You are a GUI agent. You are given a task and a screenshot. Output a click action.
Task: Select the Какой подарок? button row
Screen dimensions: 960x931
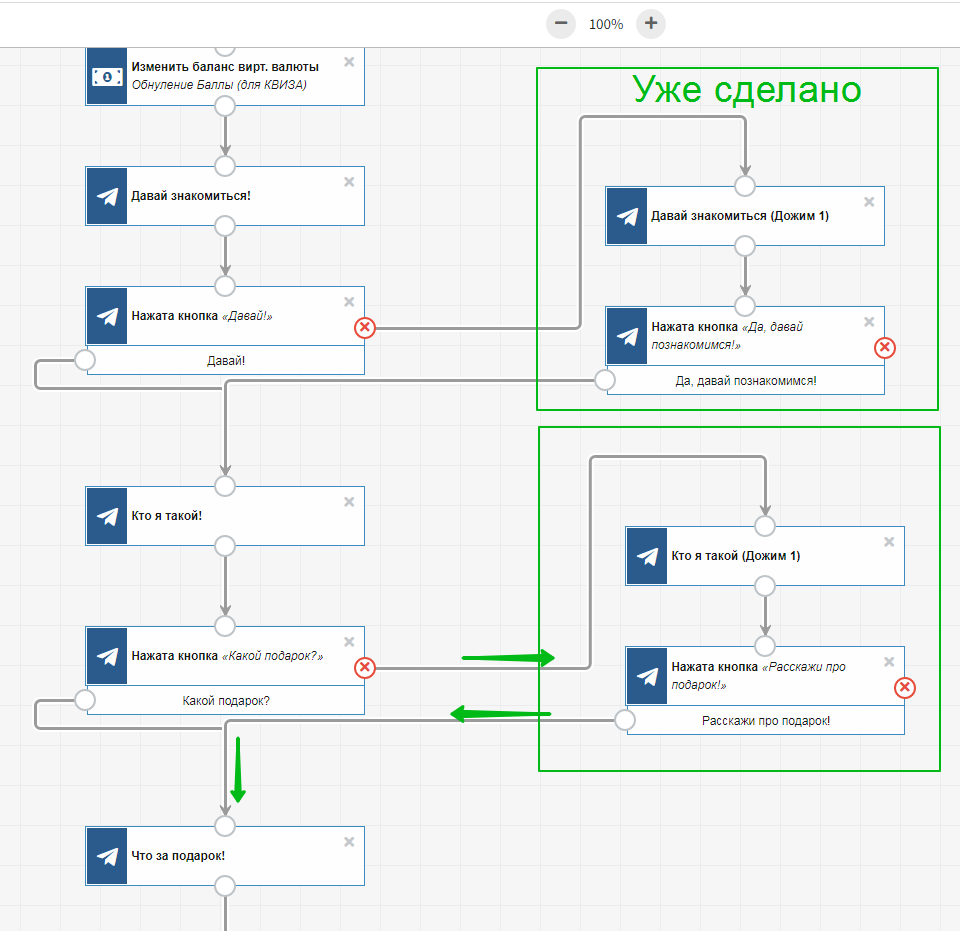tap(226, 700)
